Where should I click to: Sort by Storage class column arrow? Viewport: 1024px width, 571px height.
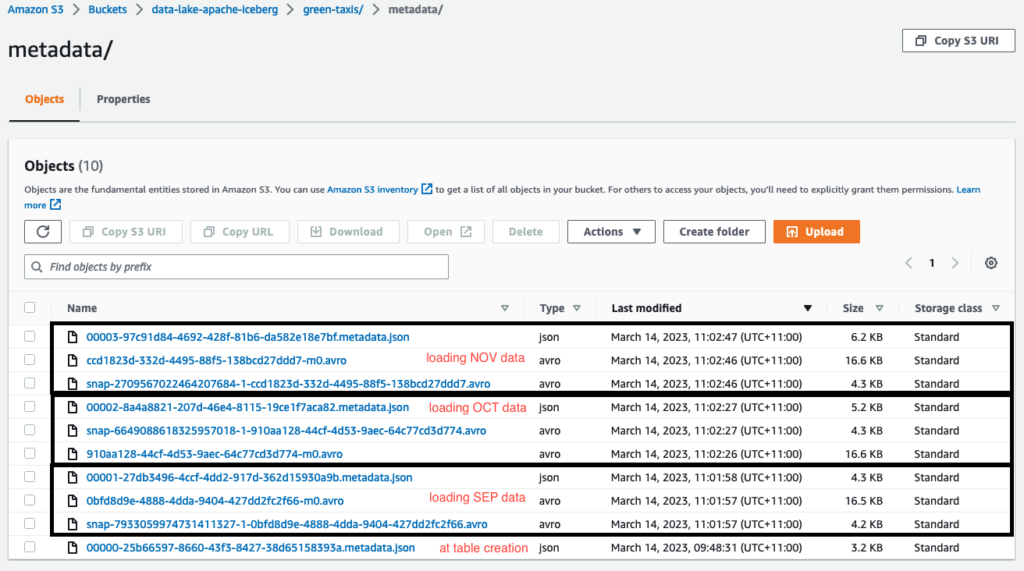pyautogui.click(x=996, y=308)
